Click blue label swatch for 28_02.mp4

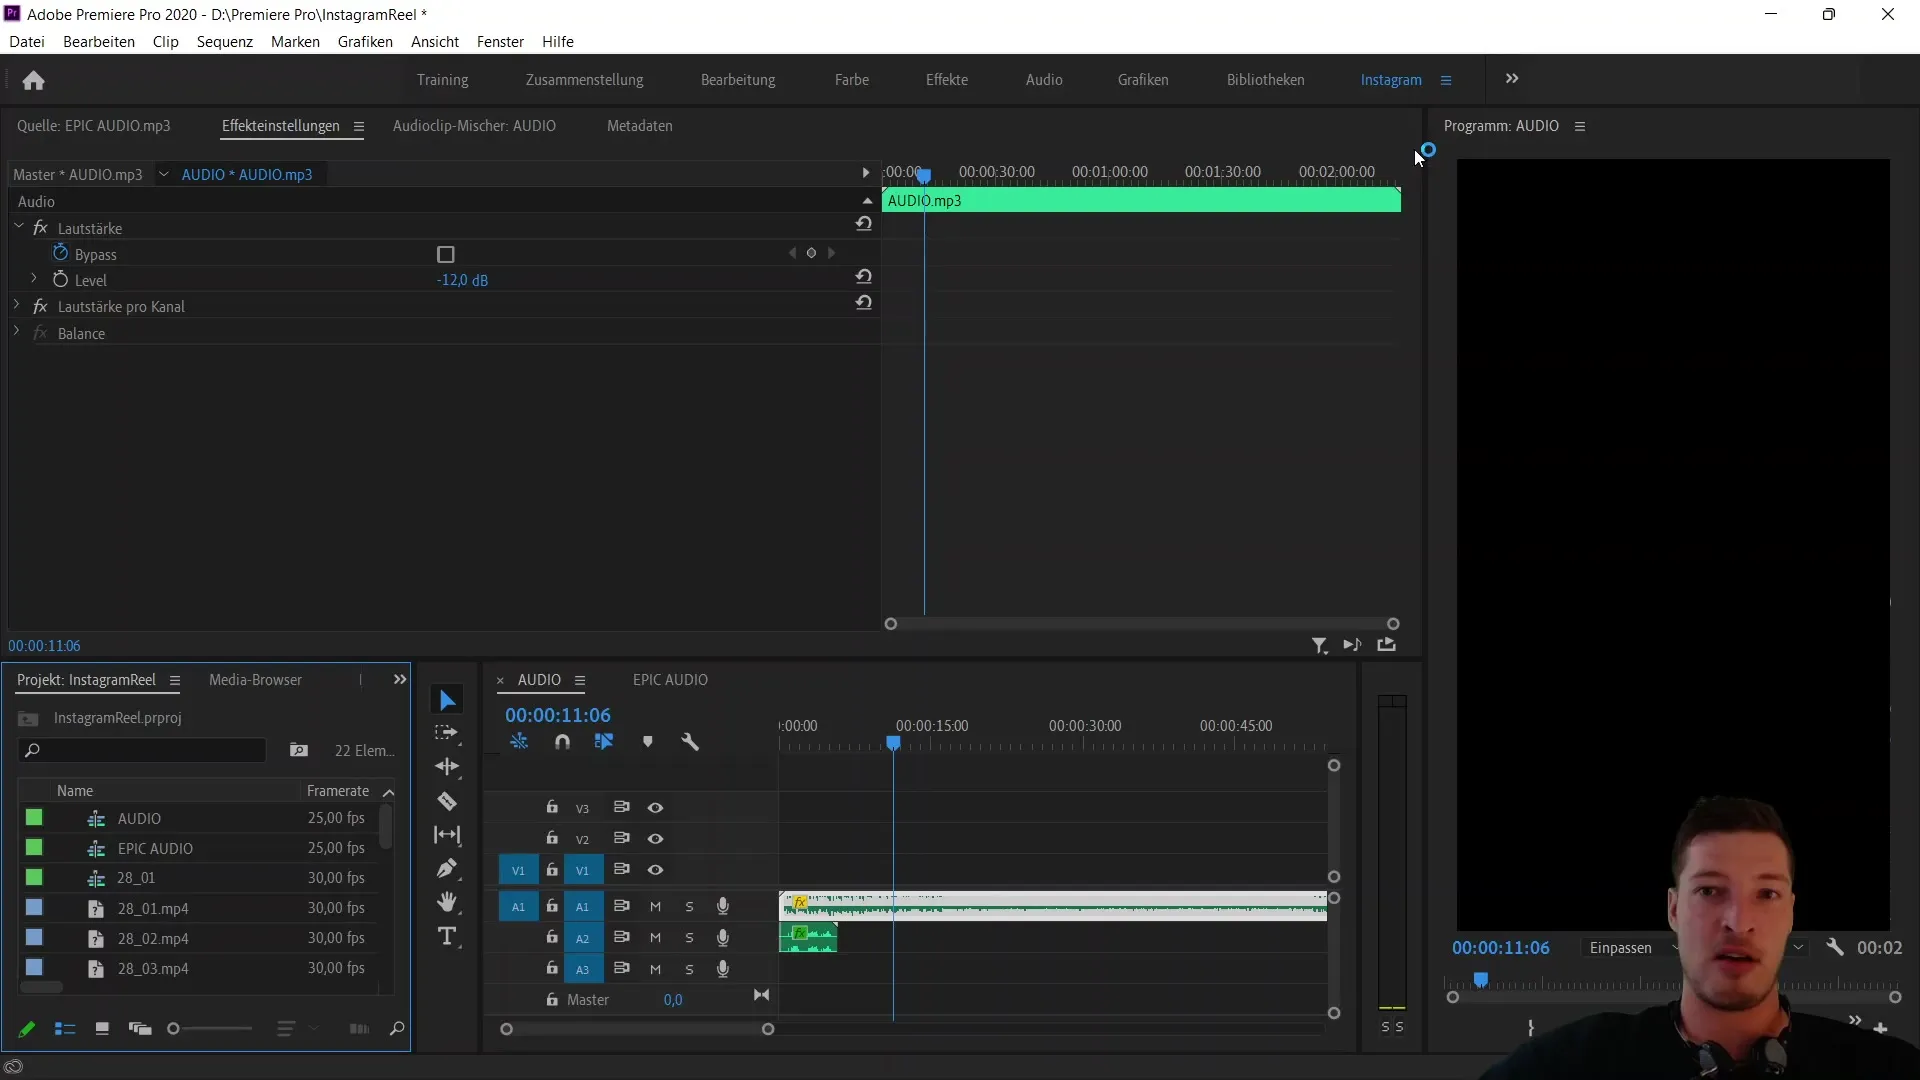point(34,938)
